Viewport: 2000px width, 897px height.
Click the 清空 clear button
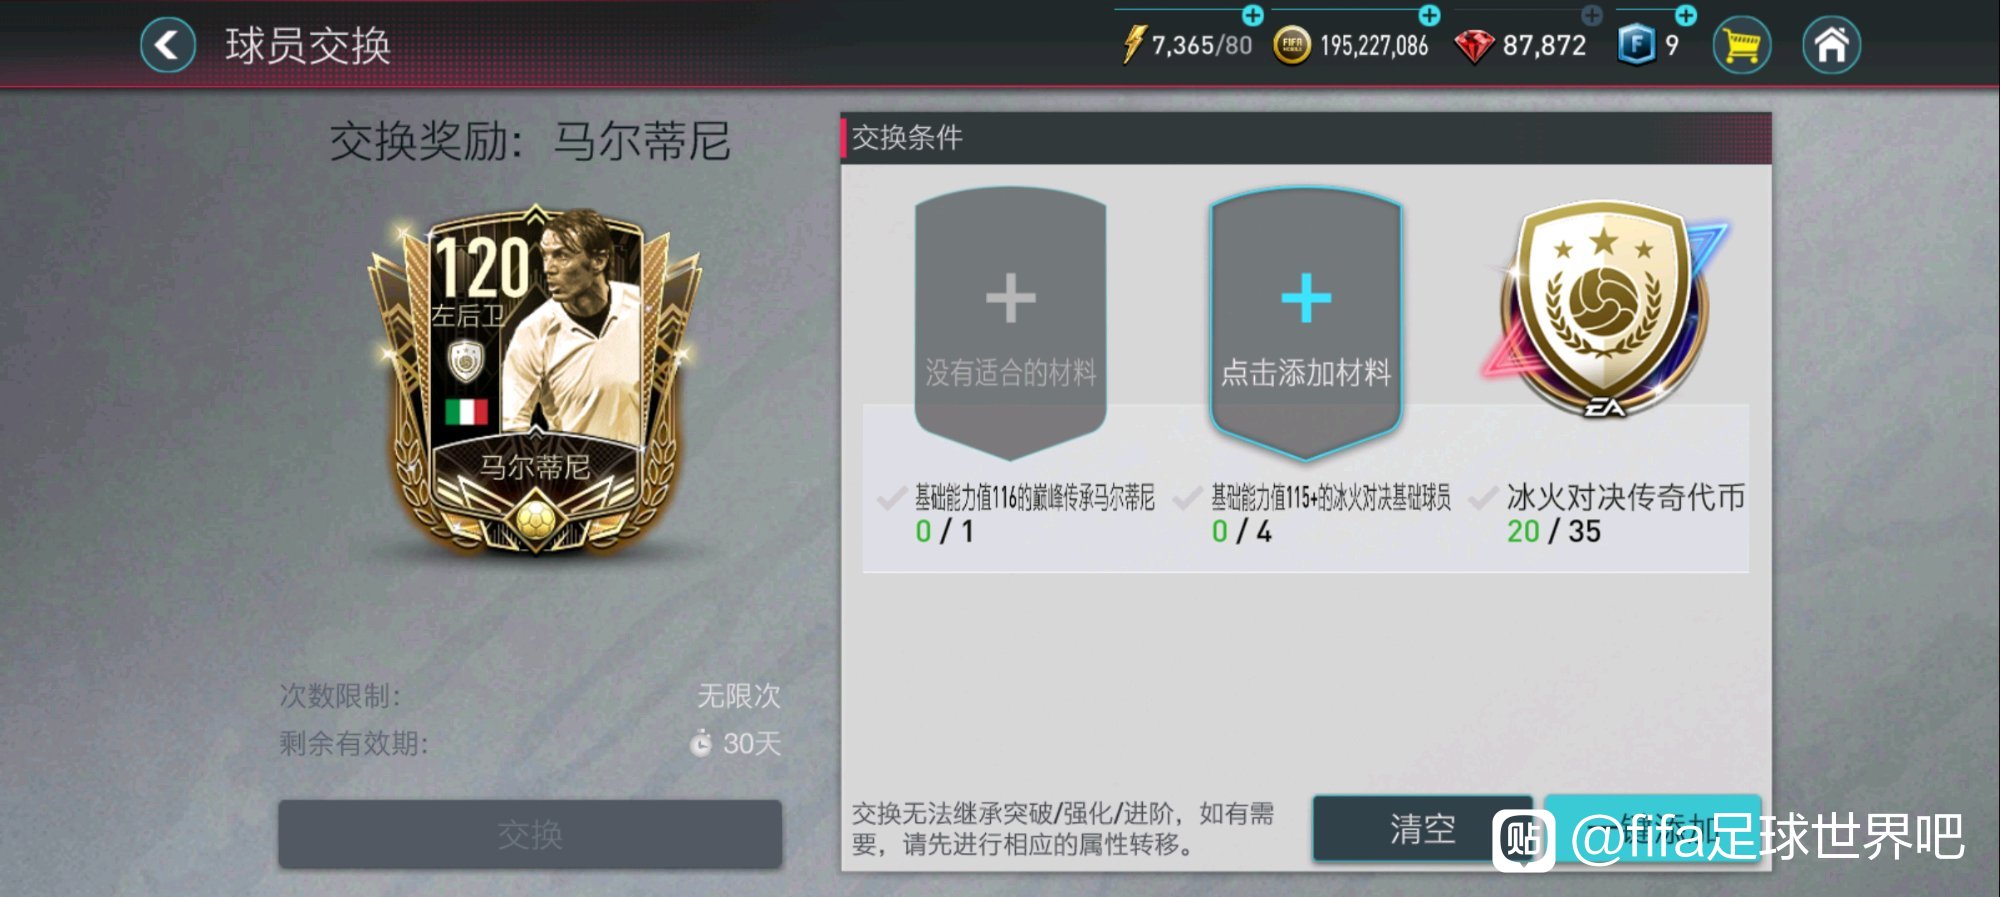click(1422, 828)
